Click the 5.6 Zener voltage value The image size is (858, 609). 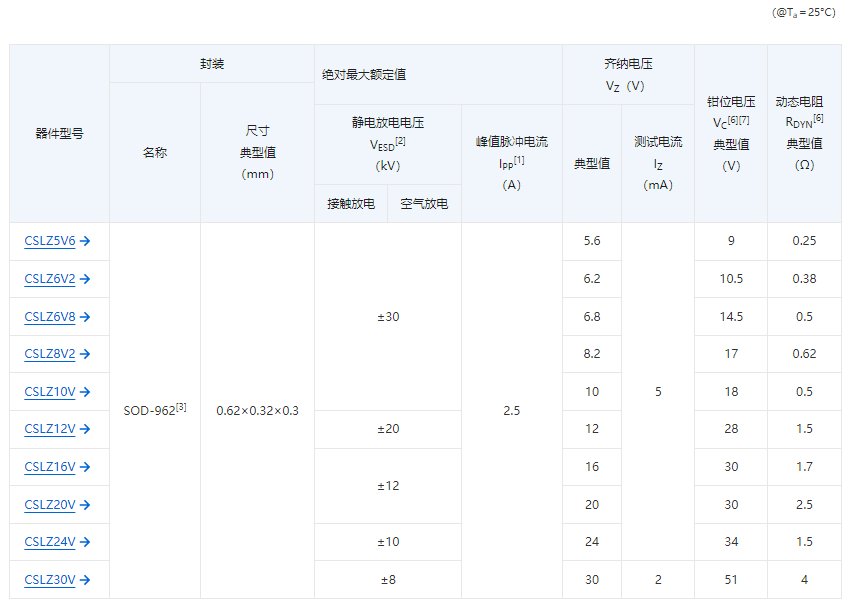coord(592,241)
